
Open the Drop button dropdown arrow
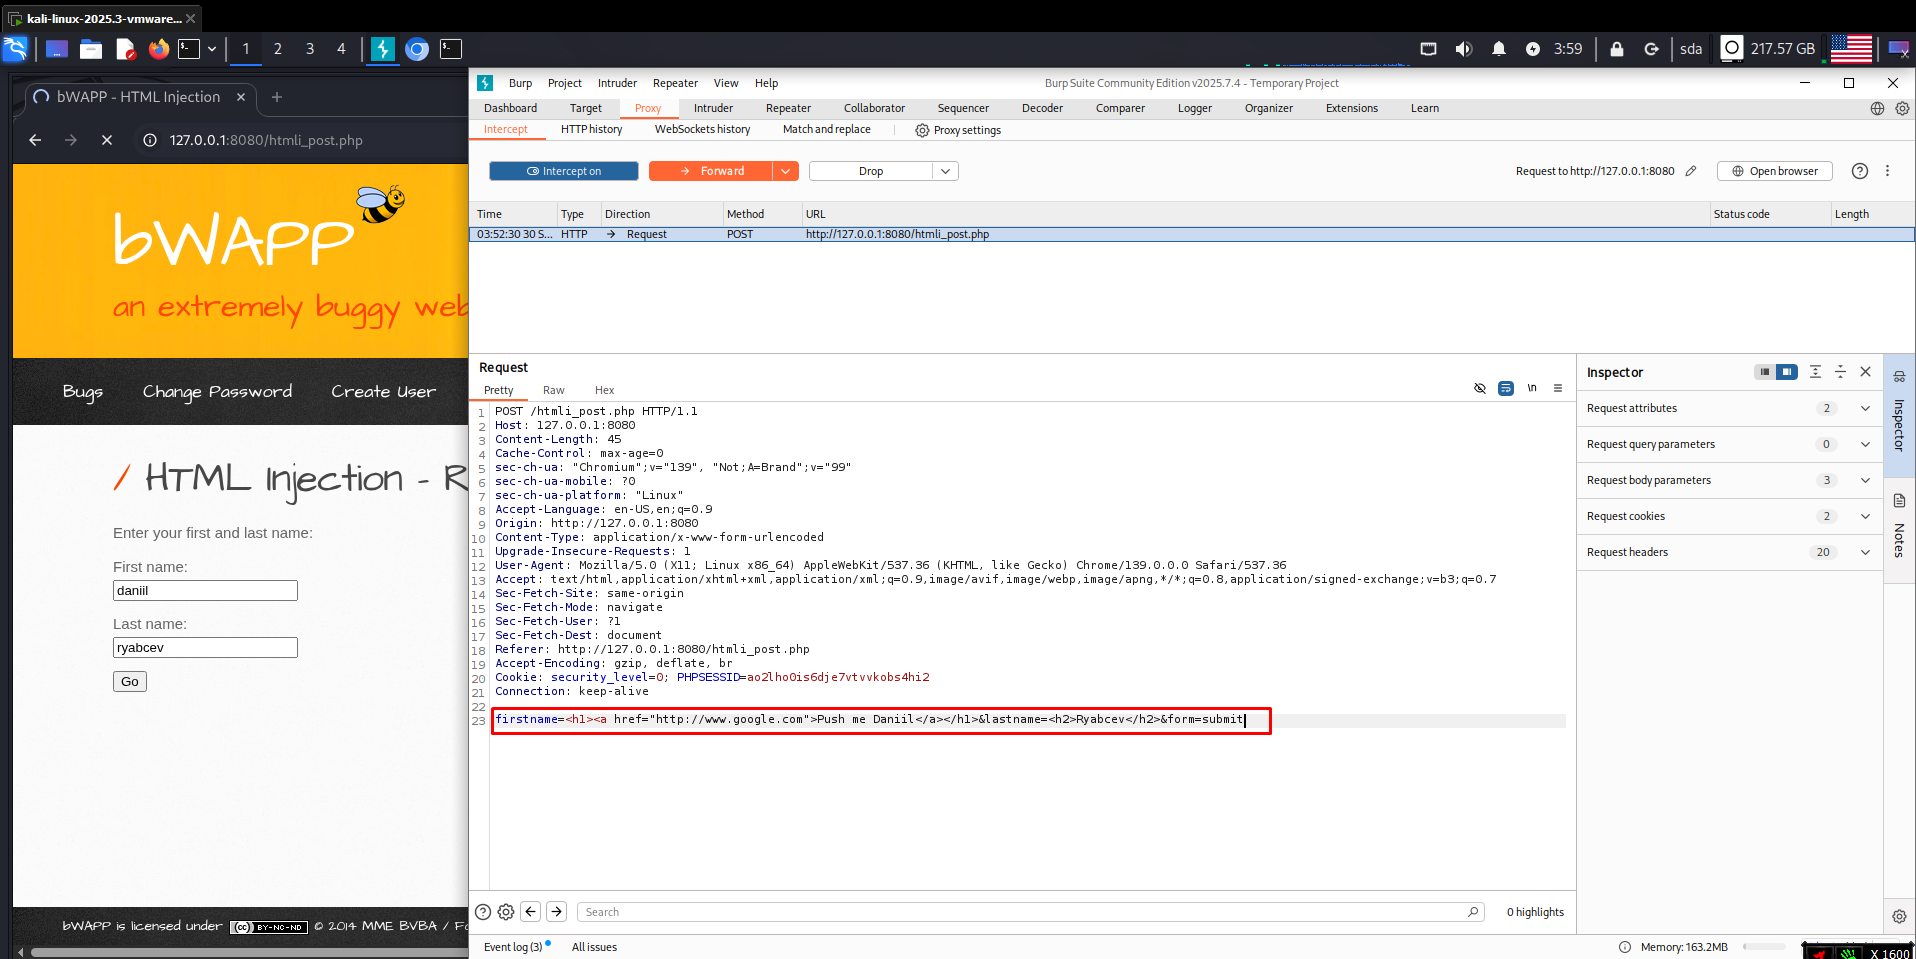click(945, 171)
